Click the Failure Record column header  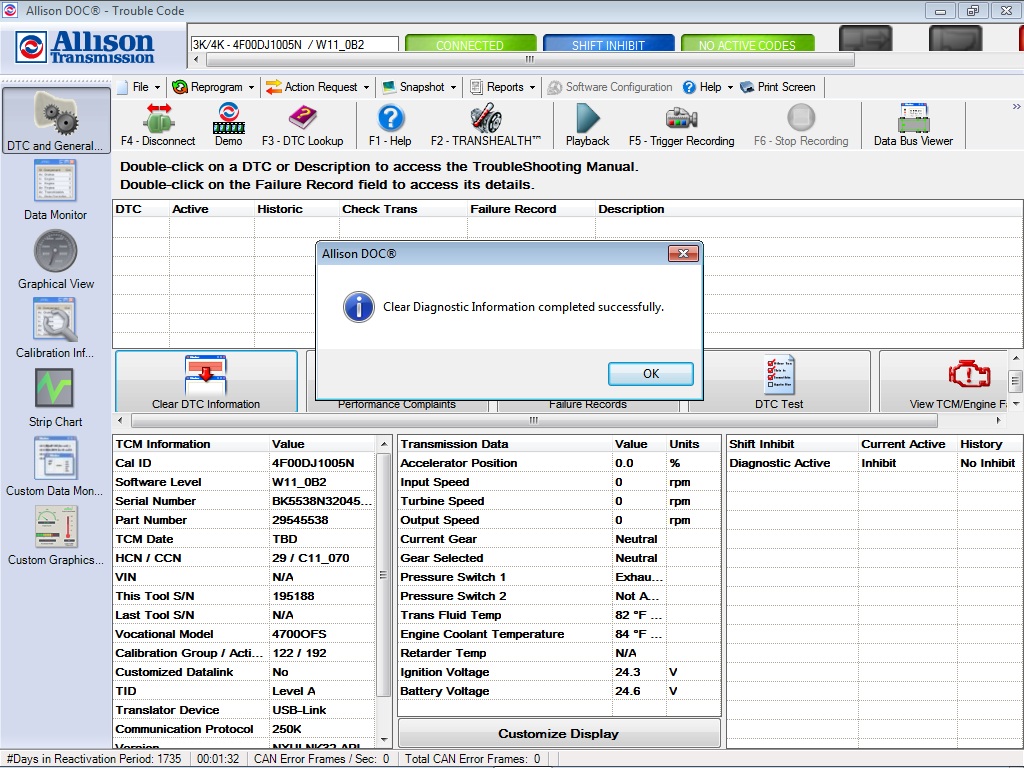coord(531,209)
